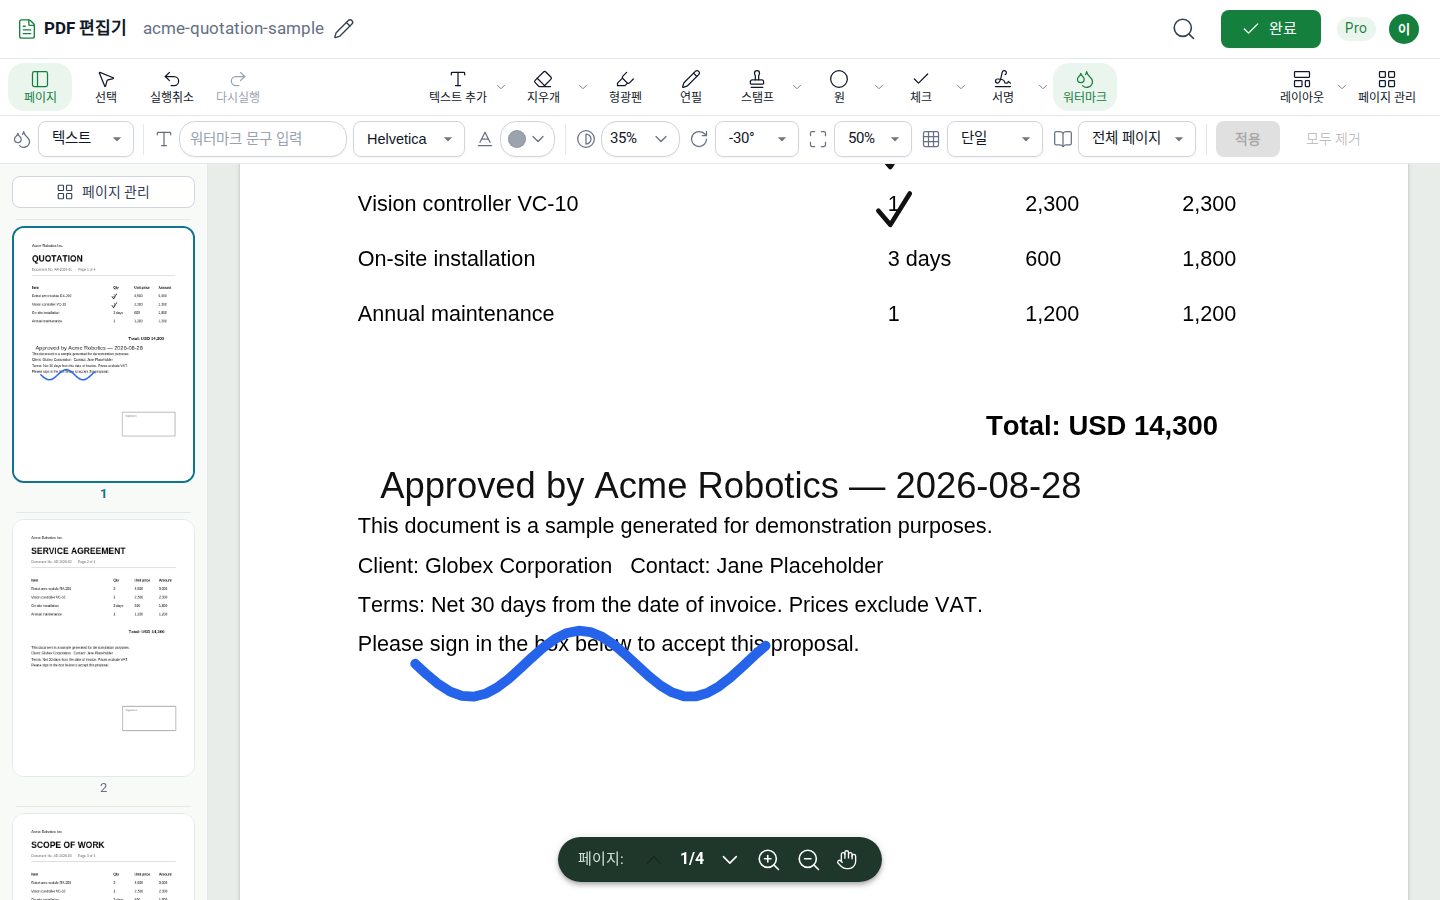This screenshot has width=1440, height=900.
Task: Open the 50% scale dropdown
Action: point(873,139)
